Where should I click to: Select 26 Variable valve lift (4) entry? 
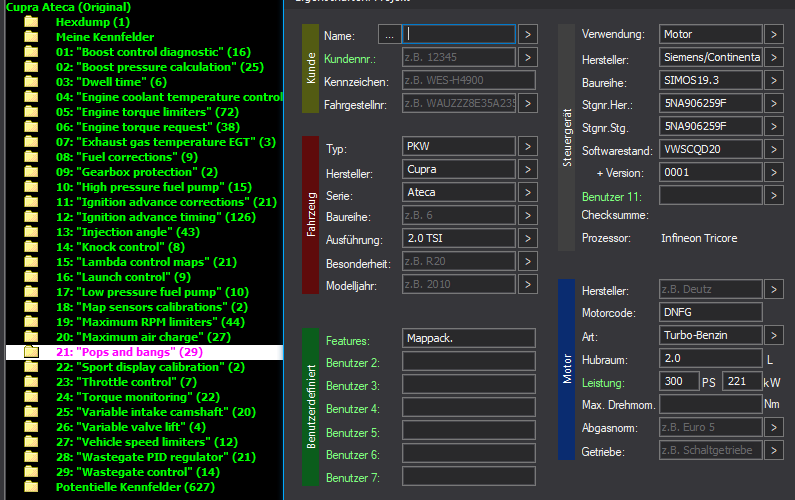click(131, 426)
